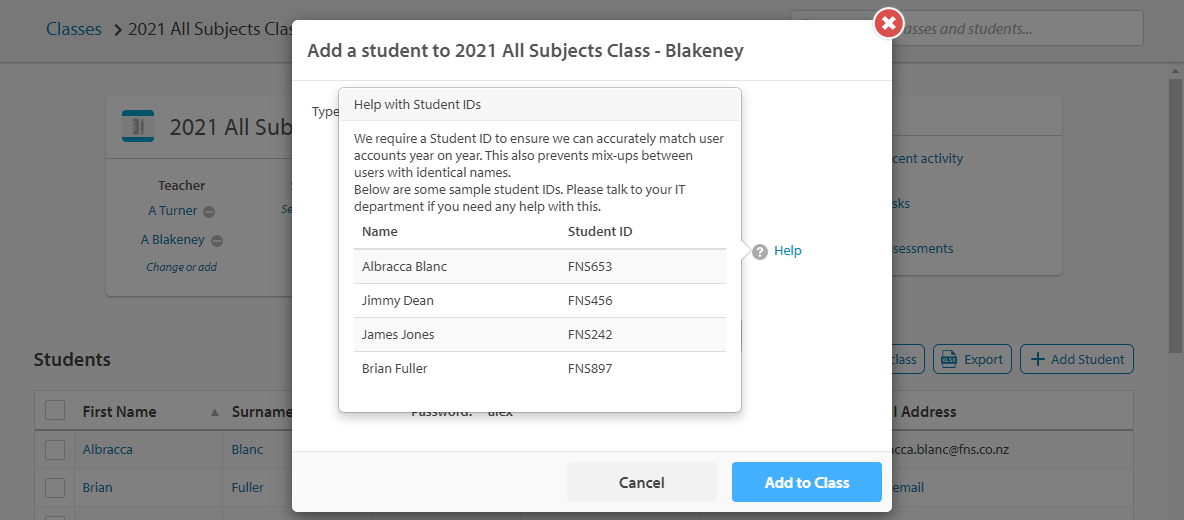Click the Help question mark icon
This screenshot has height=520, width=1184.
[760, 251]
